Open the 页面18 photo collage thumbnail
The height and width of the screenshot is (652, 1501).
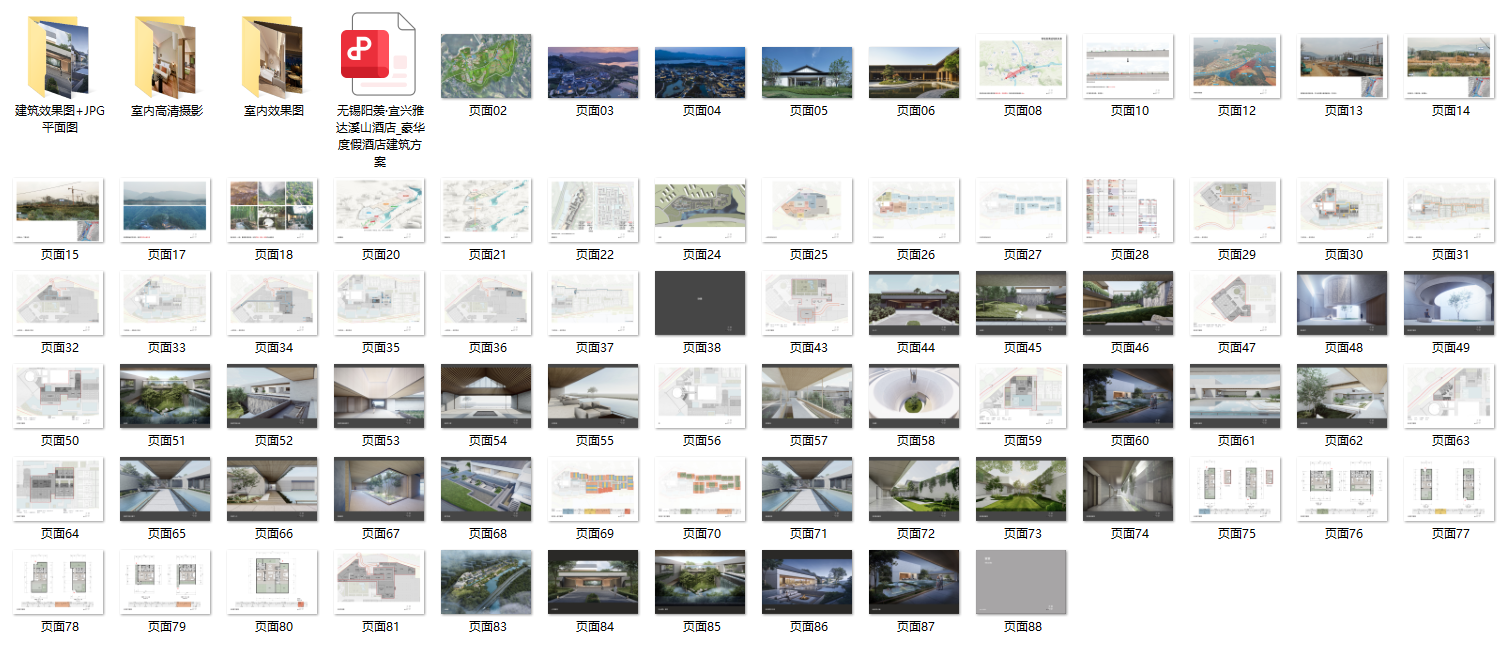(272, 208)
